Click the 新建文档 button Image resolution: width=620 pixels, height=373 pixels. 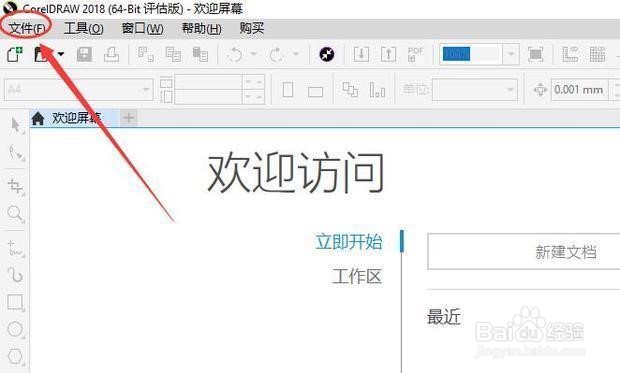(x=524, y=252)
